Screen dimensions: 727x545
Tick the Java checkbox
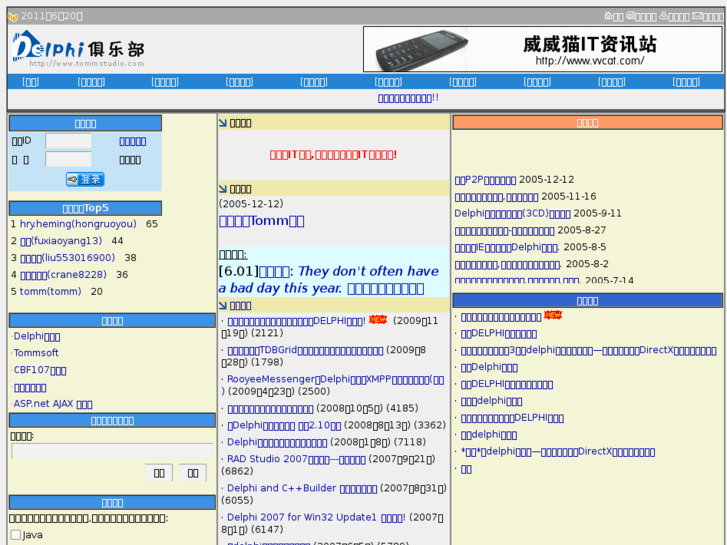pyautogui.click(x=16, y=534)
